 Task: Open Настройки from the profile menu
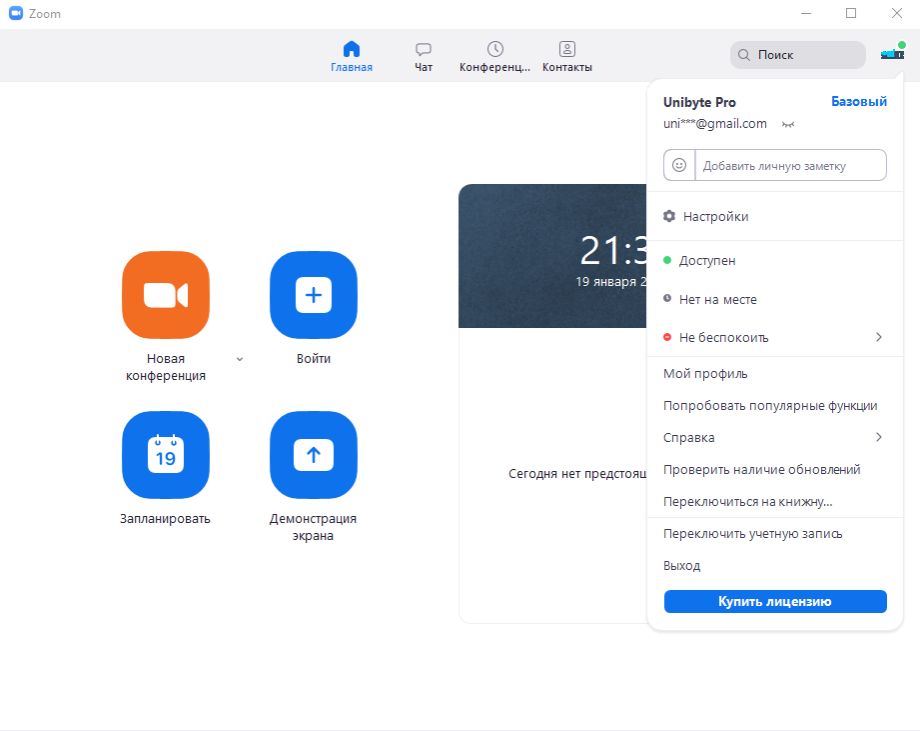click(x=774, y=216)
